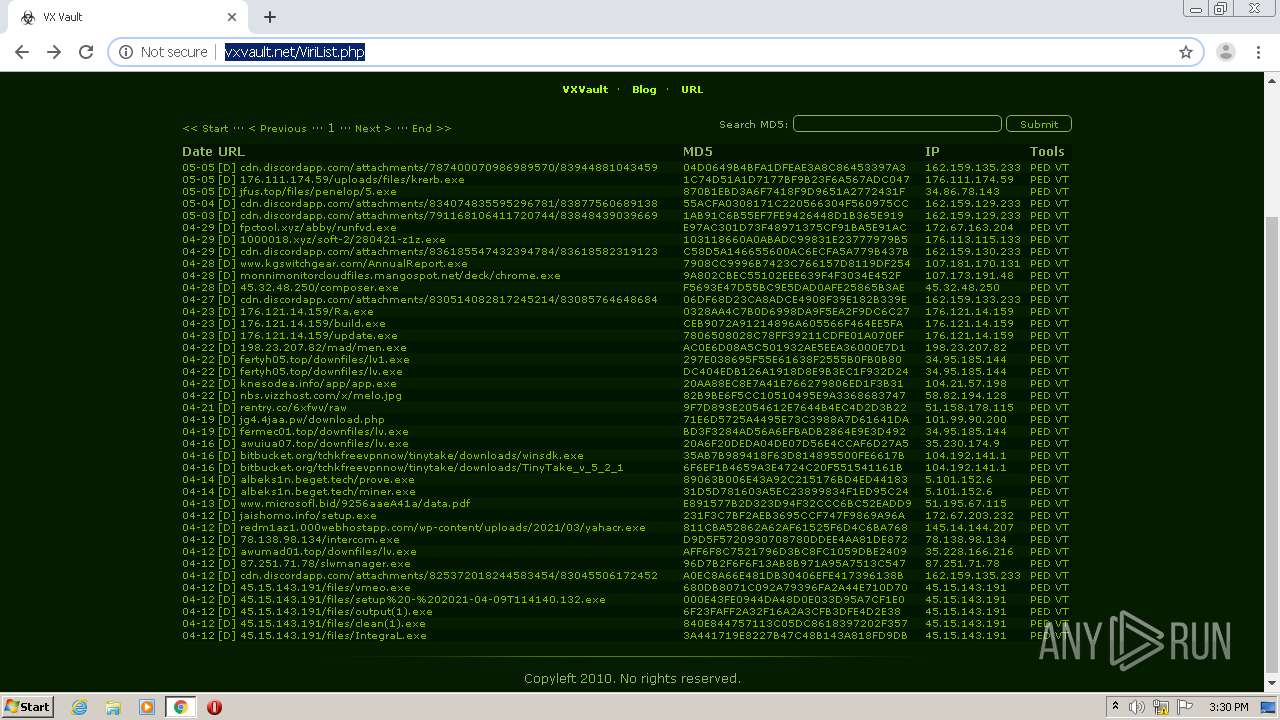Focus the Search MD5 input box

tap(897, 124)
